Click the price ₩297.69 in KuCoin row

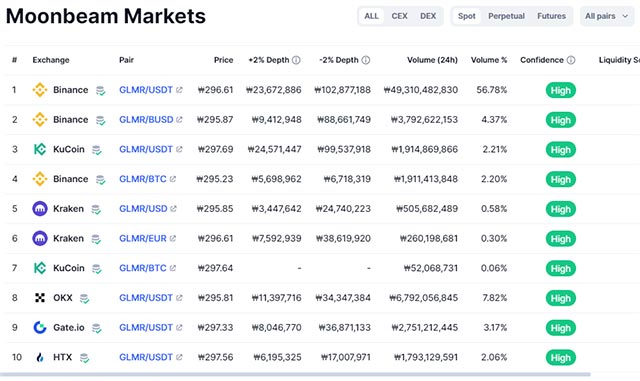(216, 149)
